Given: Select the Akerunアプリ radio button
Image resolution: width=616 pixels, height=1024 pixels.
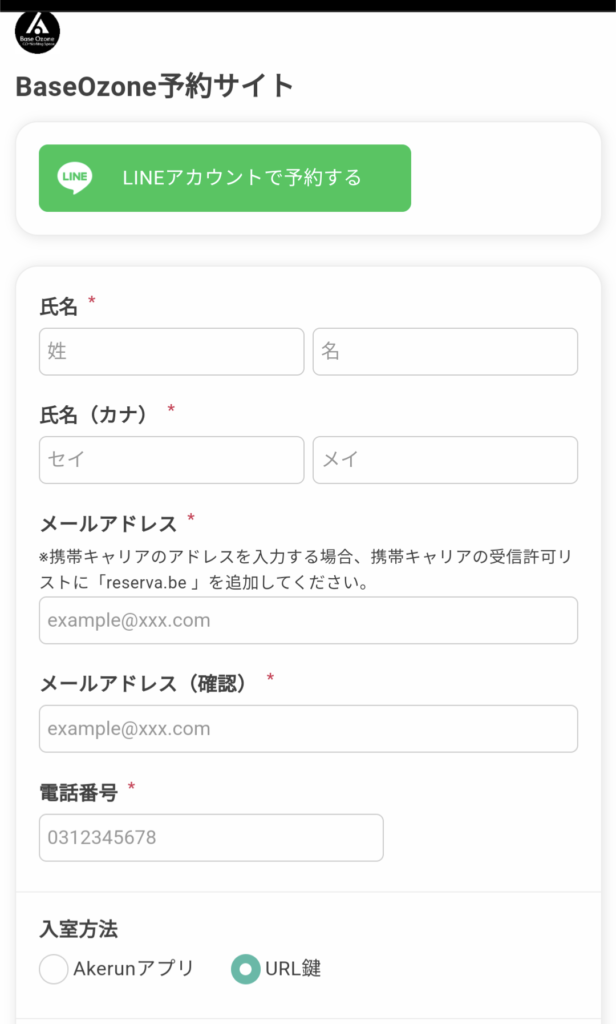Looking at the screenshot, I should (55, 969).
